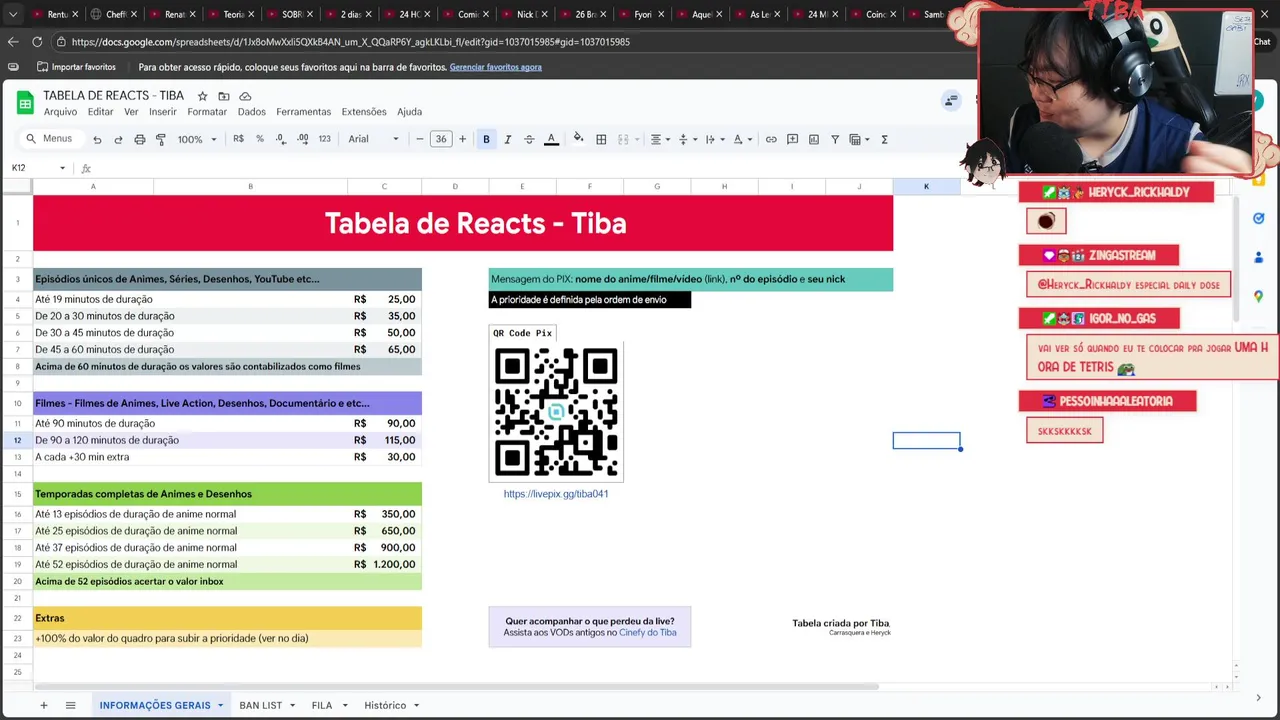
Task: Click Importar favoritos bookmark
Action: 76,67
